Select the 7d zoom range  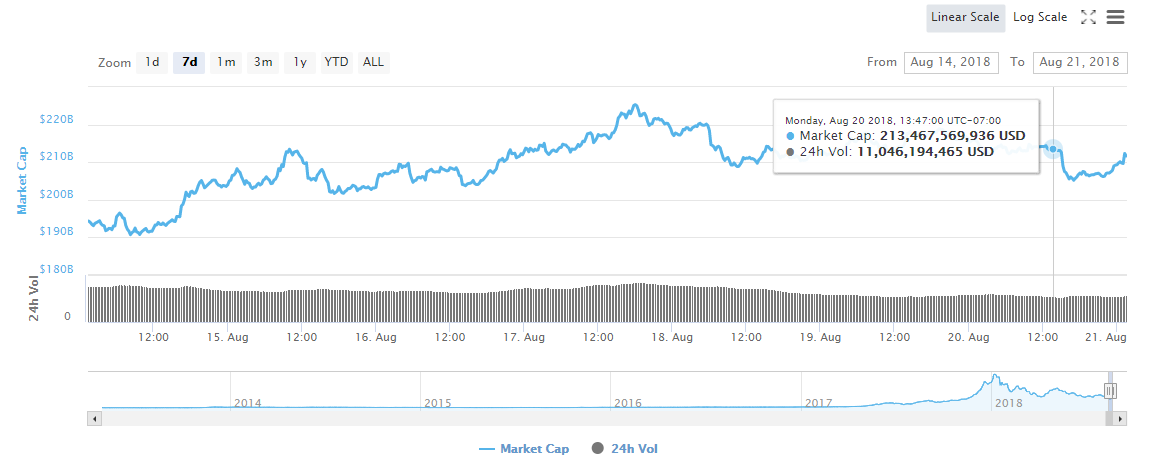click(189, 63)
